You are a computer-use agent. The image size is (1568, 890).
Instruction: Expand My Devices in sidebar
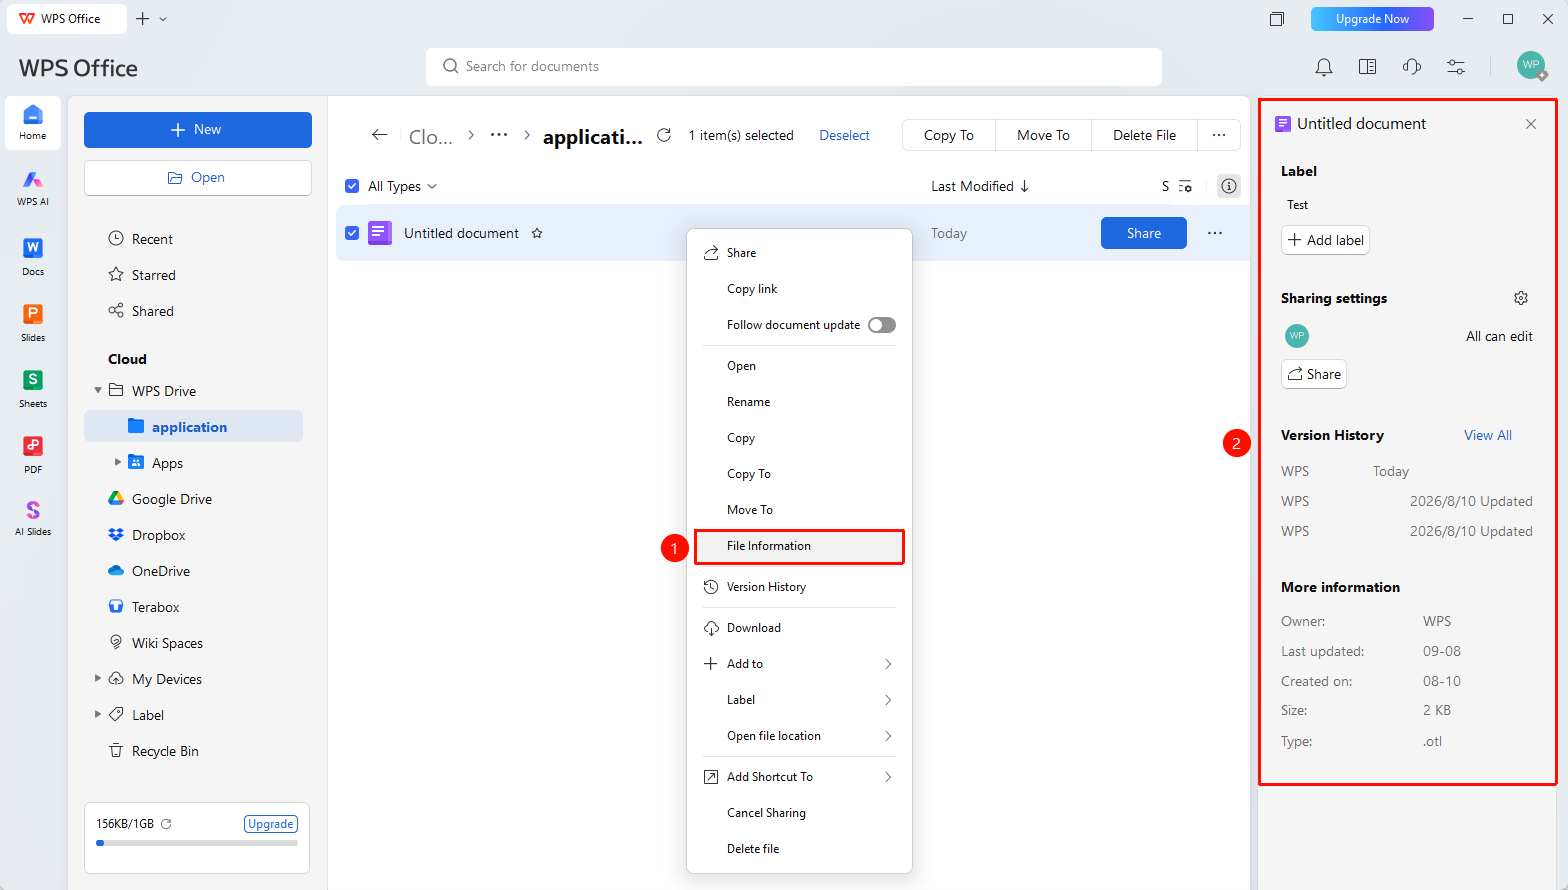[x=98, y=679]
